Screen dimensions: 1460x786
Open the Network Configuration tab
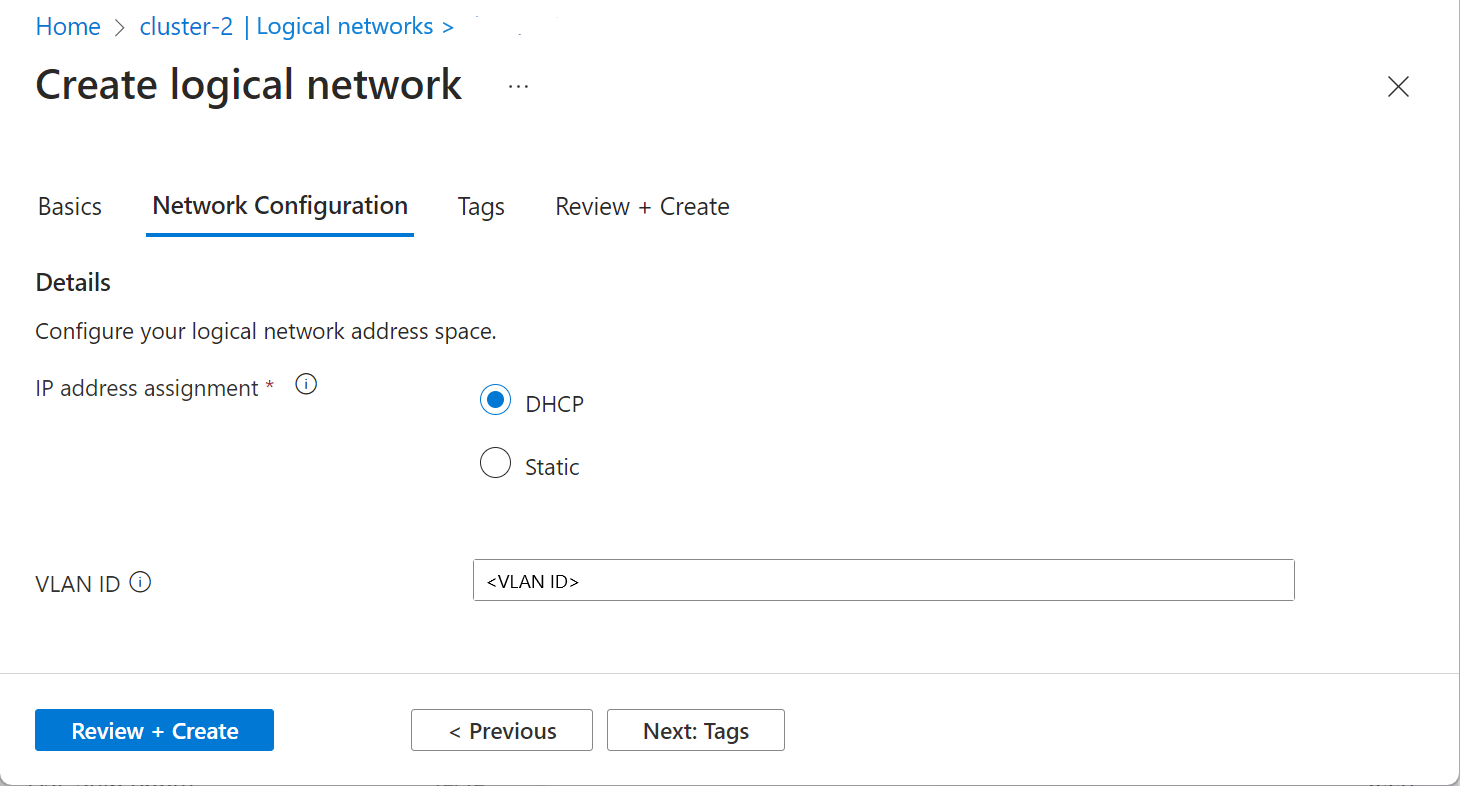click(280, 206)
